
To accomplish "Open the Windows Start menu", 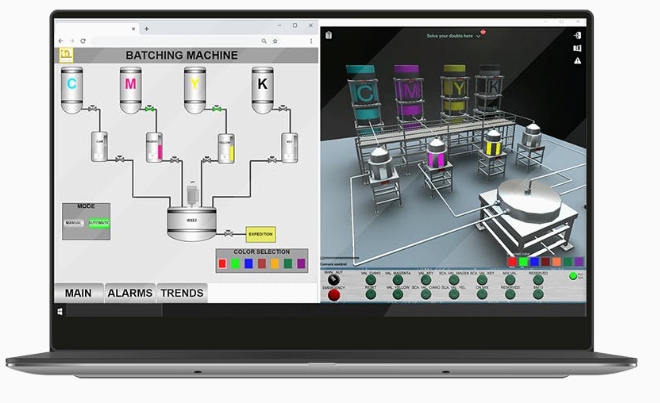I will tap(60, 311).
